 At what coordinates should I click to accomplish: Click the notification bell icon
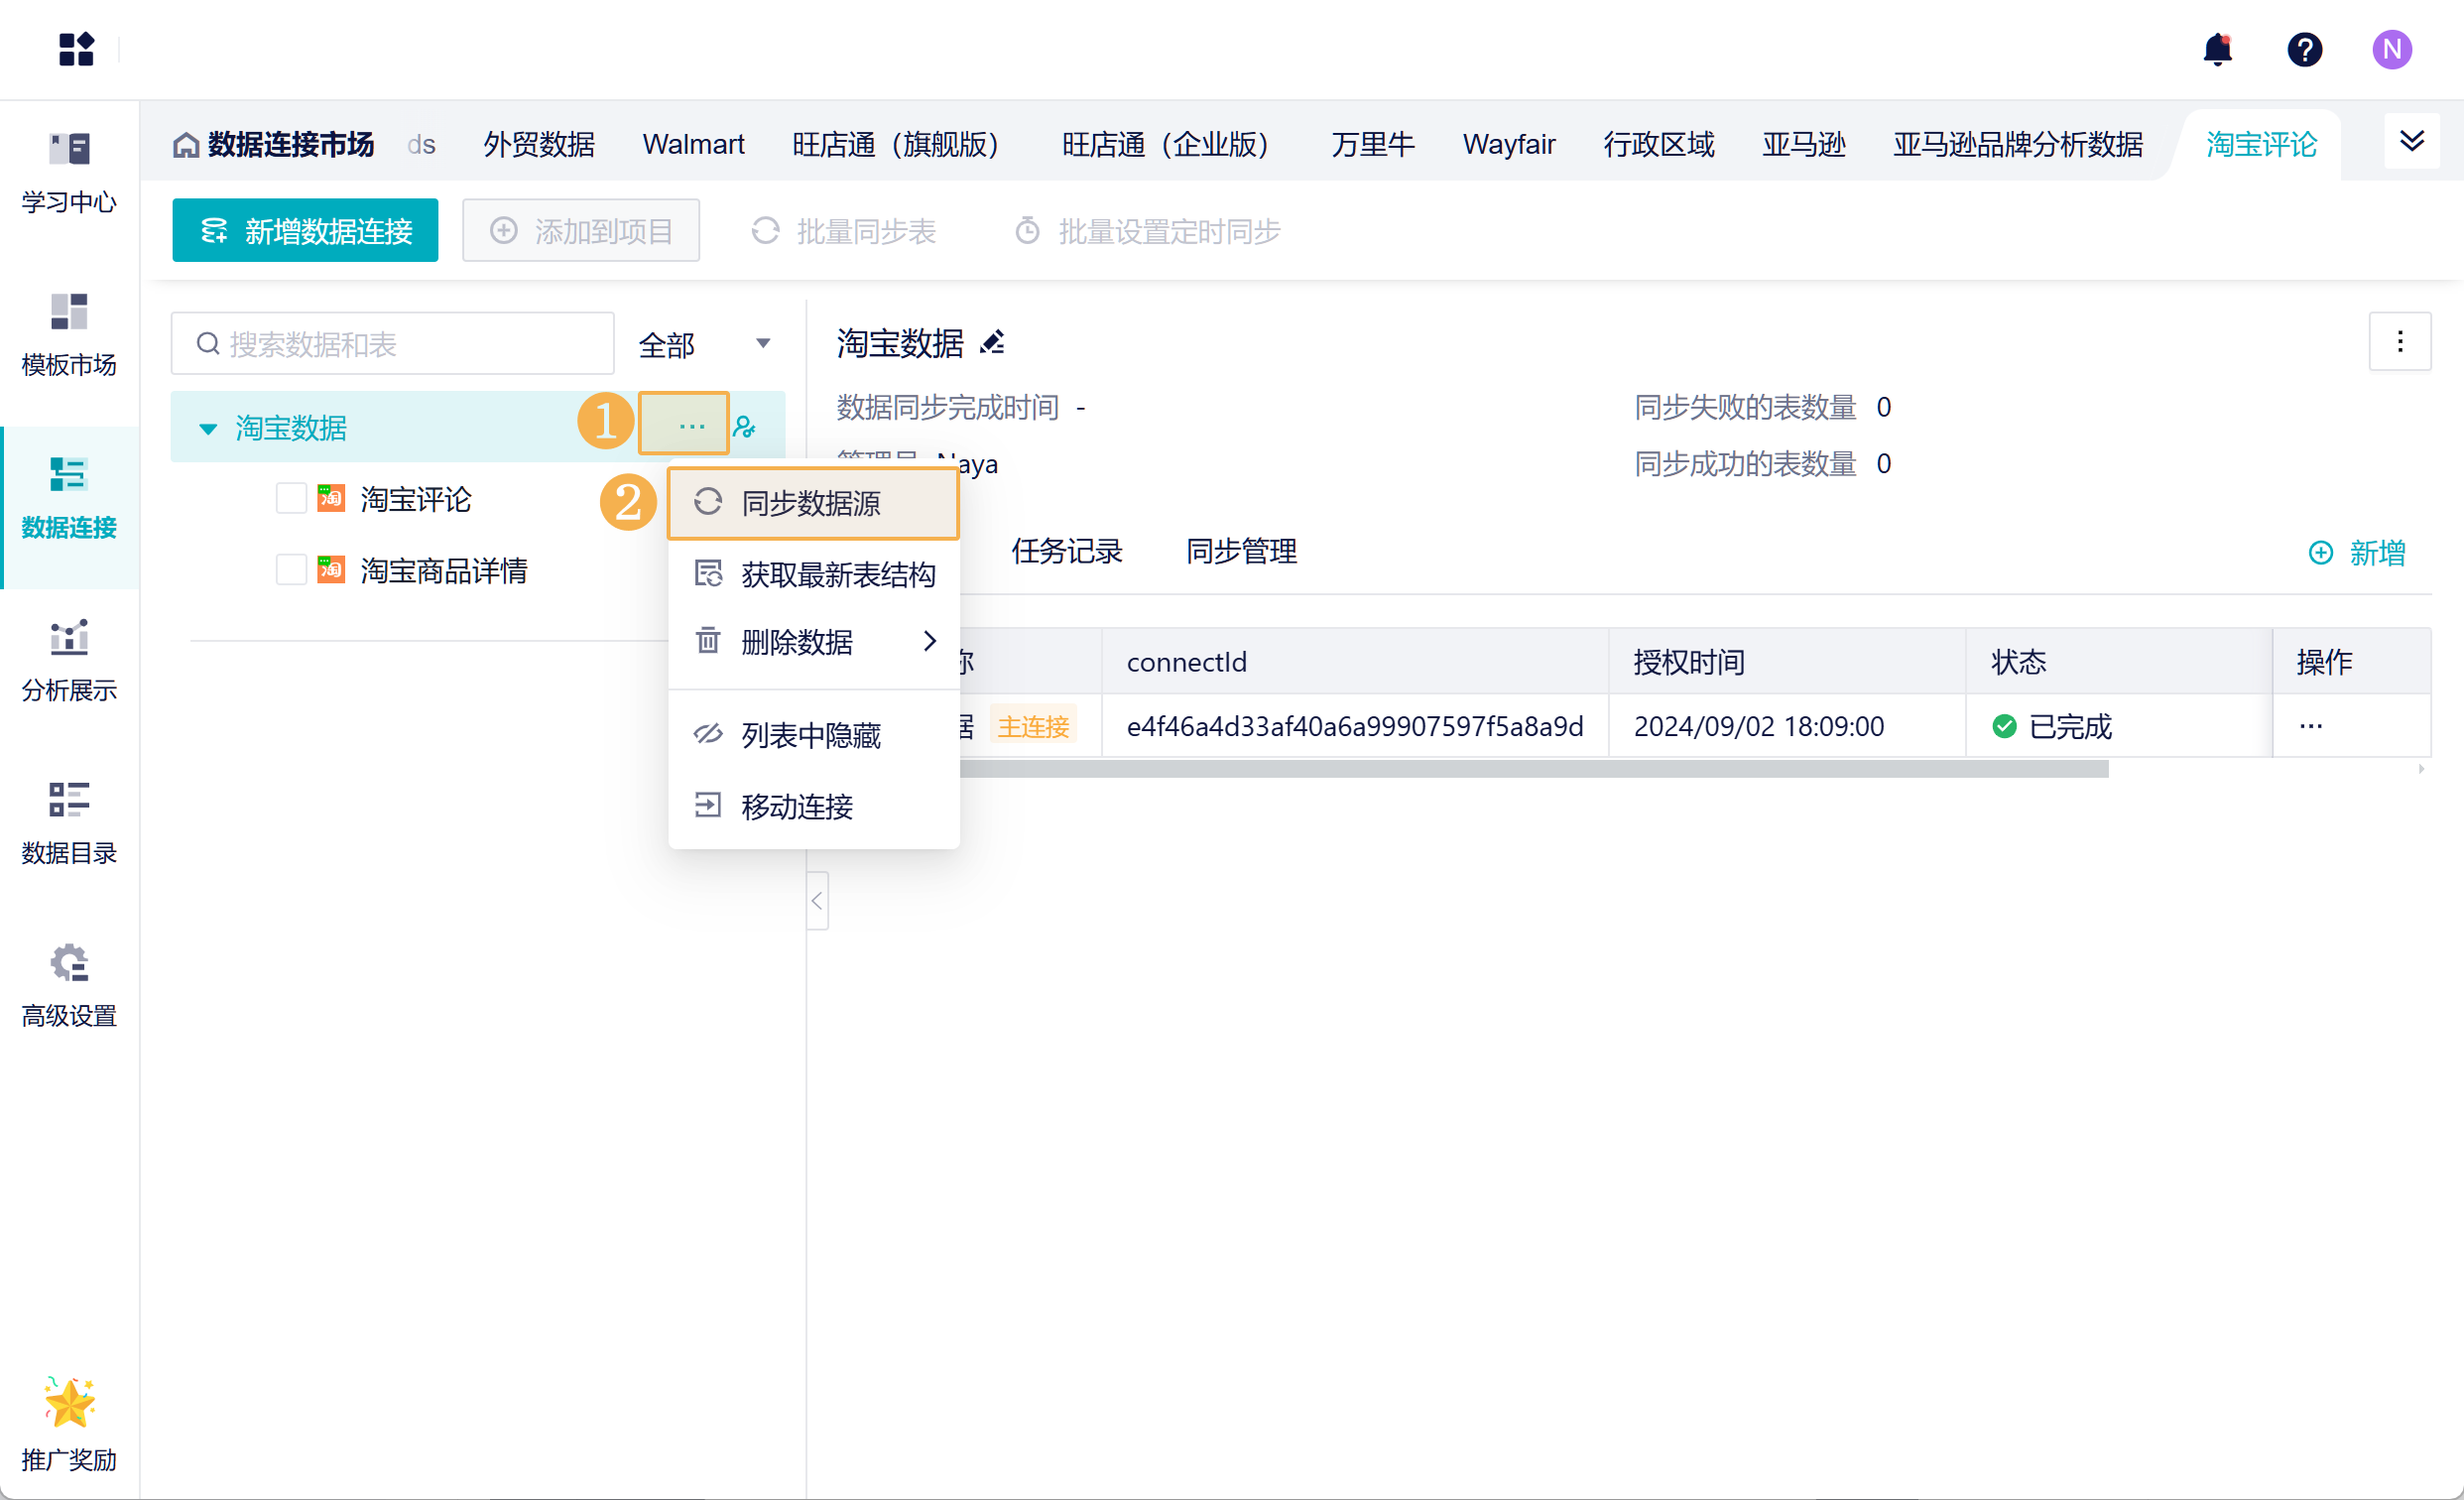coord(2217,49)
